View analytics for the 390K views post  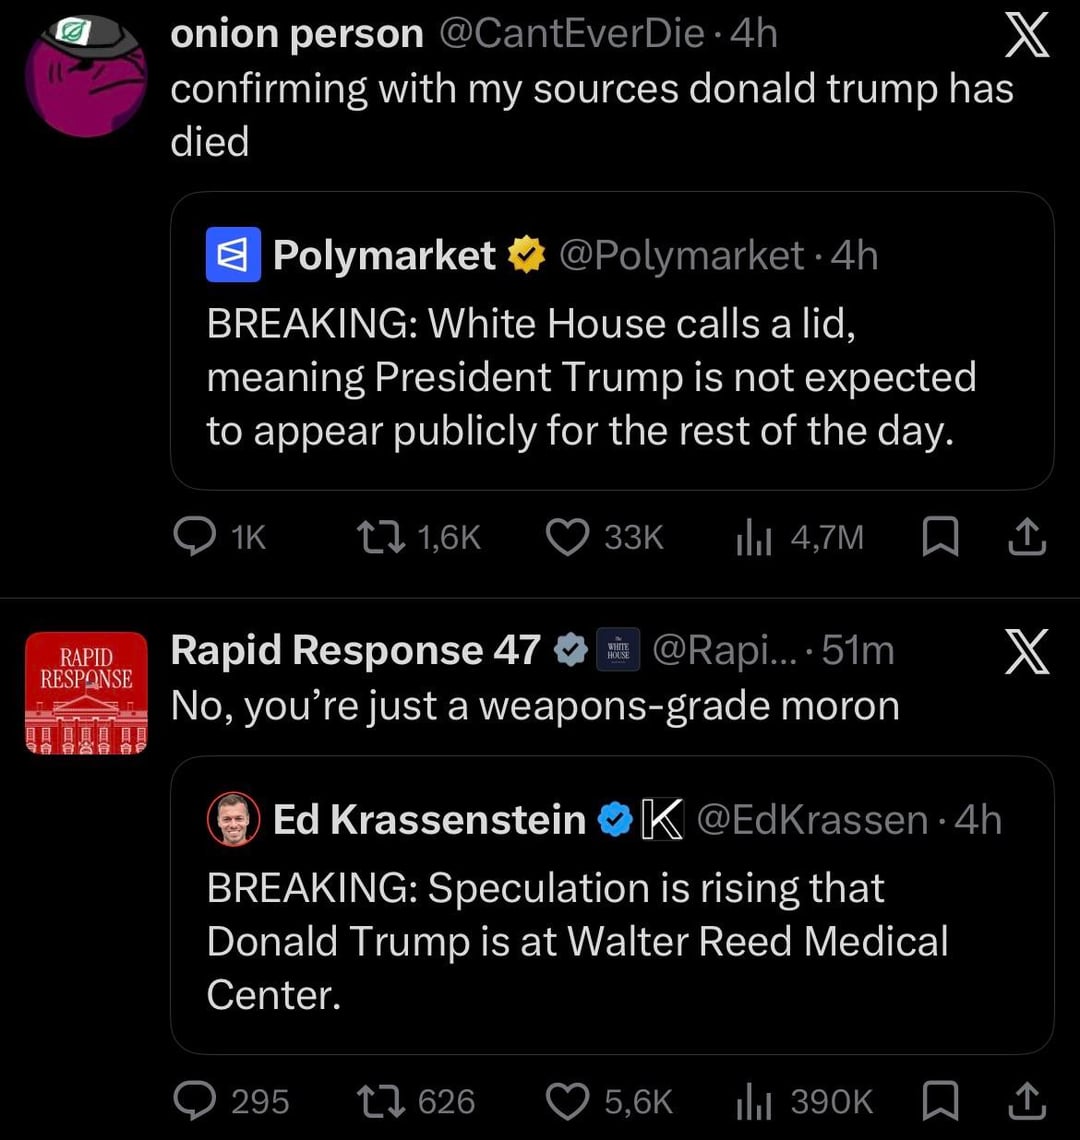coord(752,1101)
